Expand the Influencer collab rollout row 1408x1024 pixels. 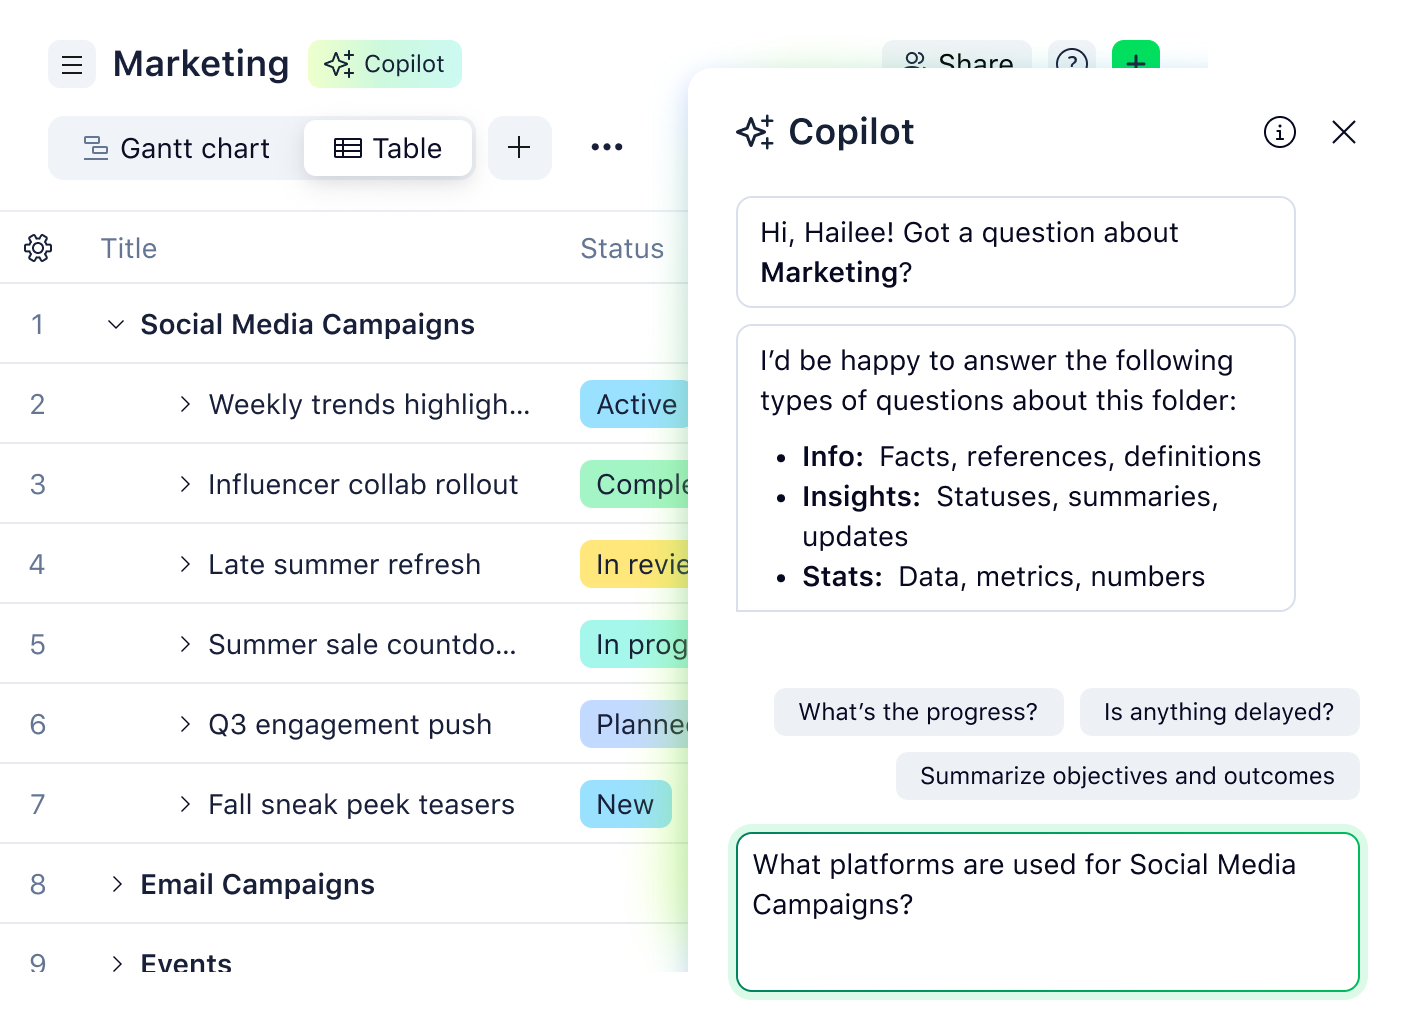pos(185,484)
